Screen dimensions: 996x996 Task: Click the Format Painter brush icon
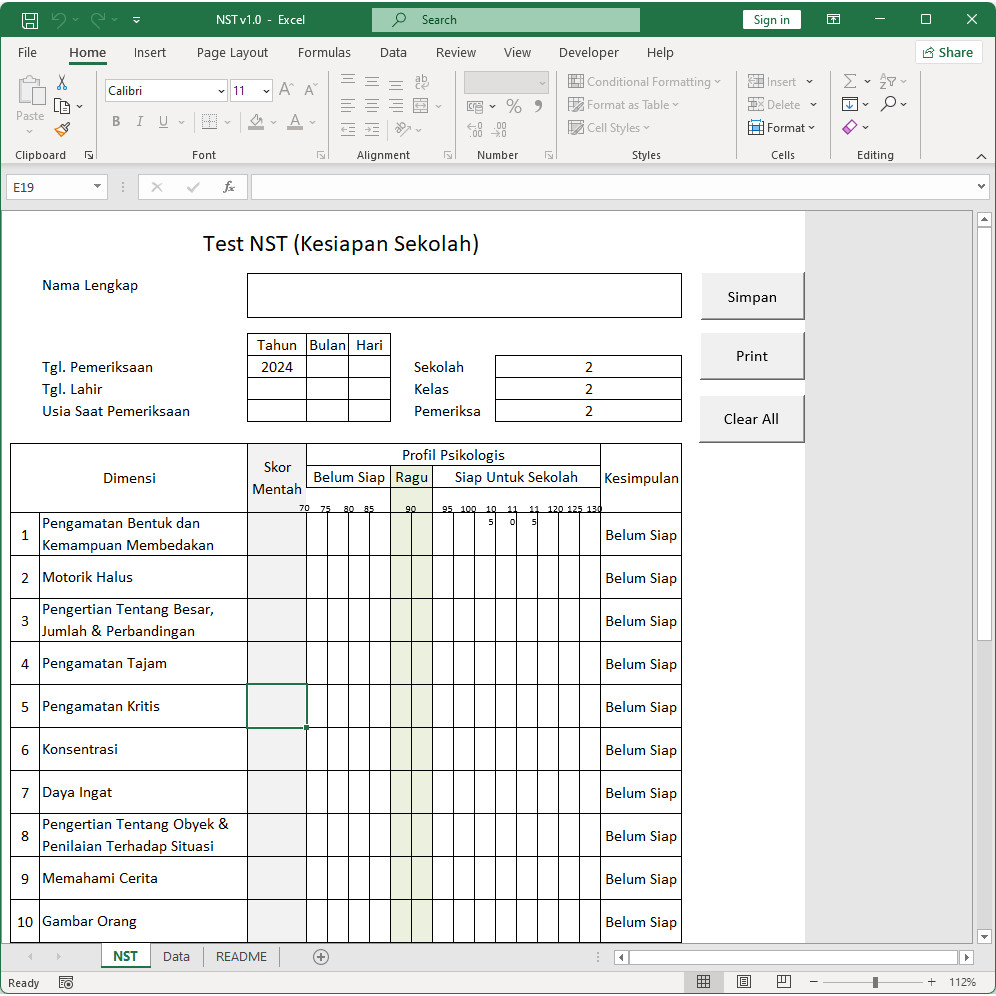pos(62,129)
